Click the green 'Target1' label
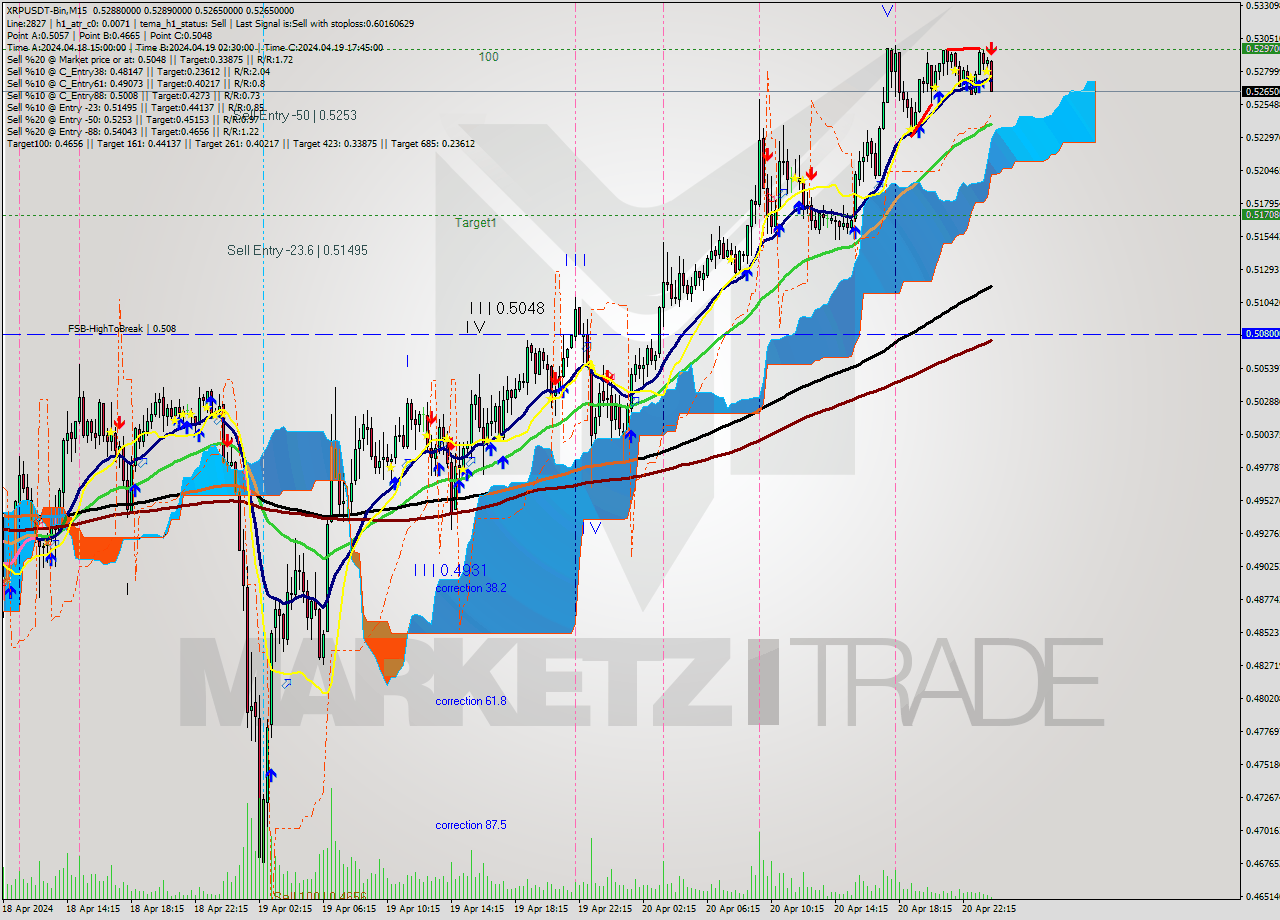Image resolution: width=1280 pixels, height=920 pixels. [475, 223]
